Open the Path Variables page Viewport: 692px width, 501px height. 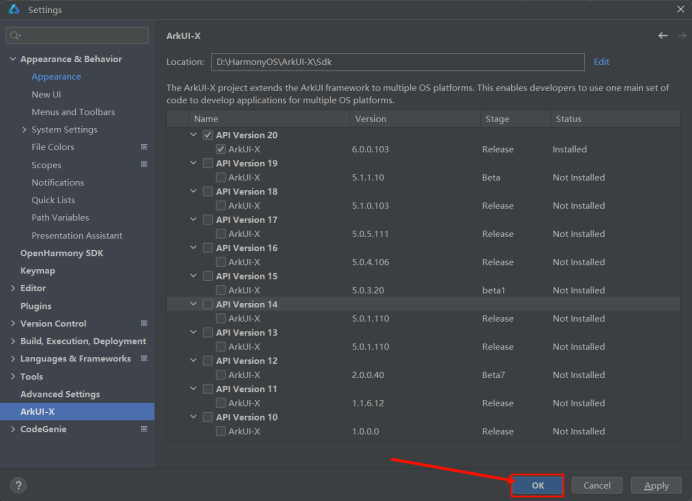tap(60, 218)
